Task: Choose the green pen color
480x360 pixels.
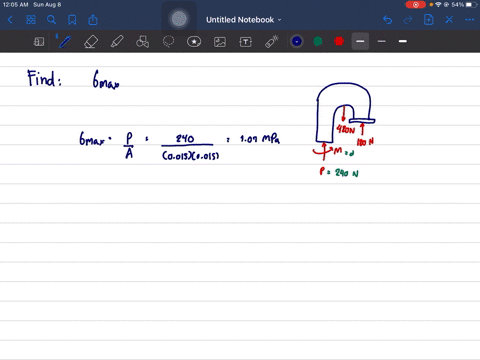Action: (318, 41)
